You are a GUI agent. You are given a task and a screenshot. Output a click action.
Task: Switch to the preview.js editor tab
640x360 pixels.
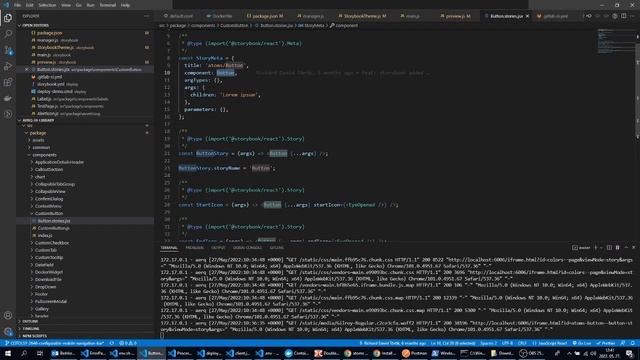[x=456, y=16]
